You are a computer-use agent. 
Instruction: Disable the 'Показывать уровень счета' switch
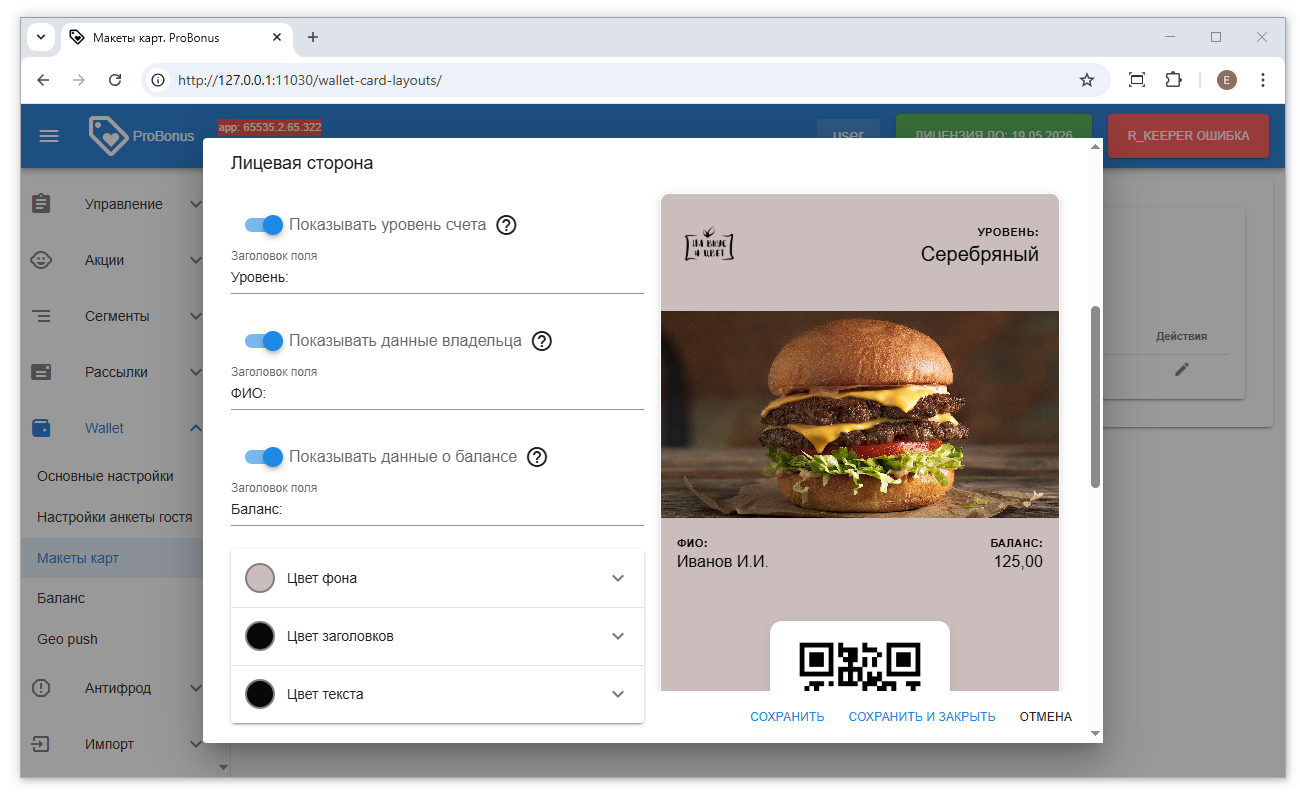[265, 225]
